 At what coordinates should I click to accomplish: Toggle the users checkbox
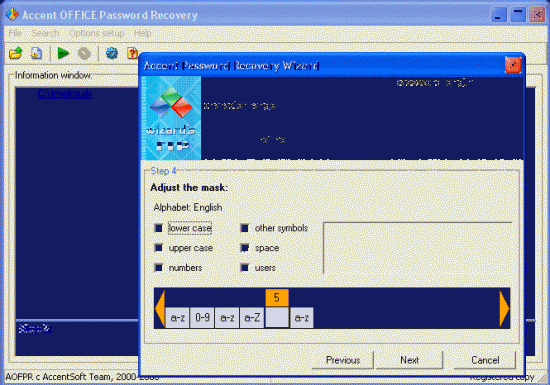pyautogui.click(x=244, y=268)
